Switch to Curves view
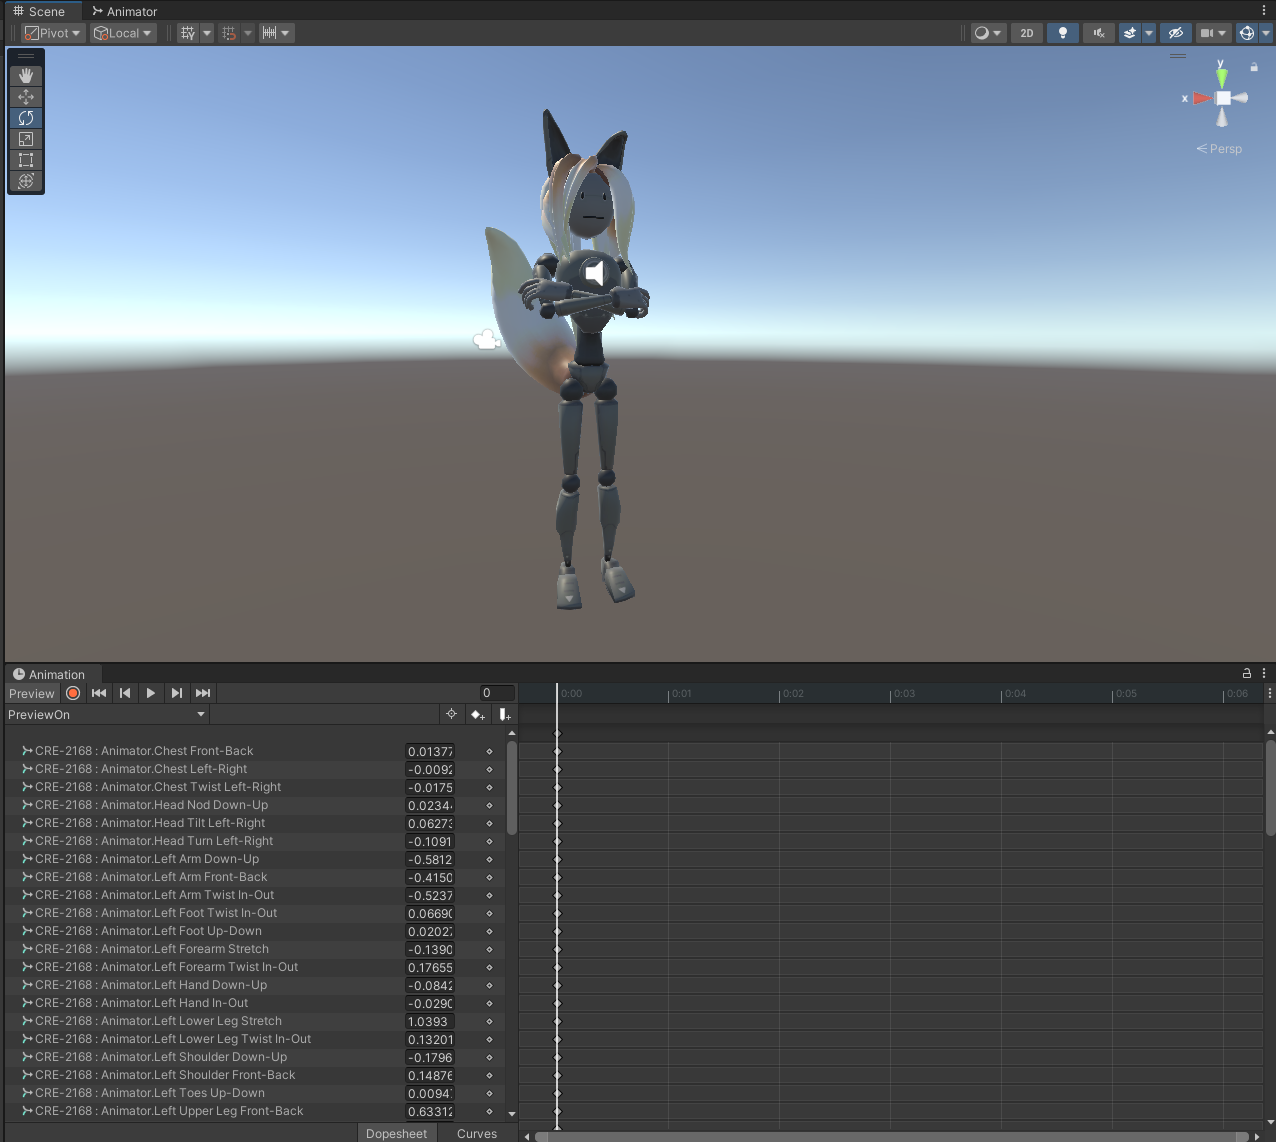The image size is (1276, 1142). [477, 1133]
